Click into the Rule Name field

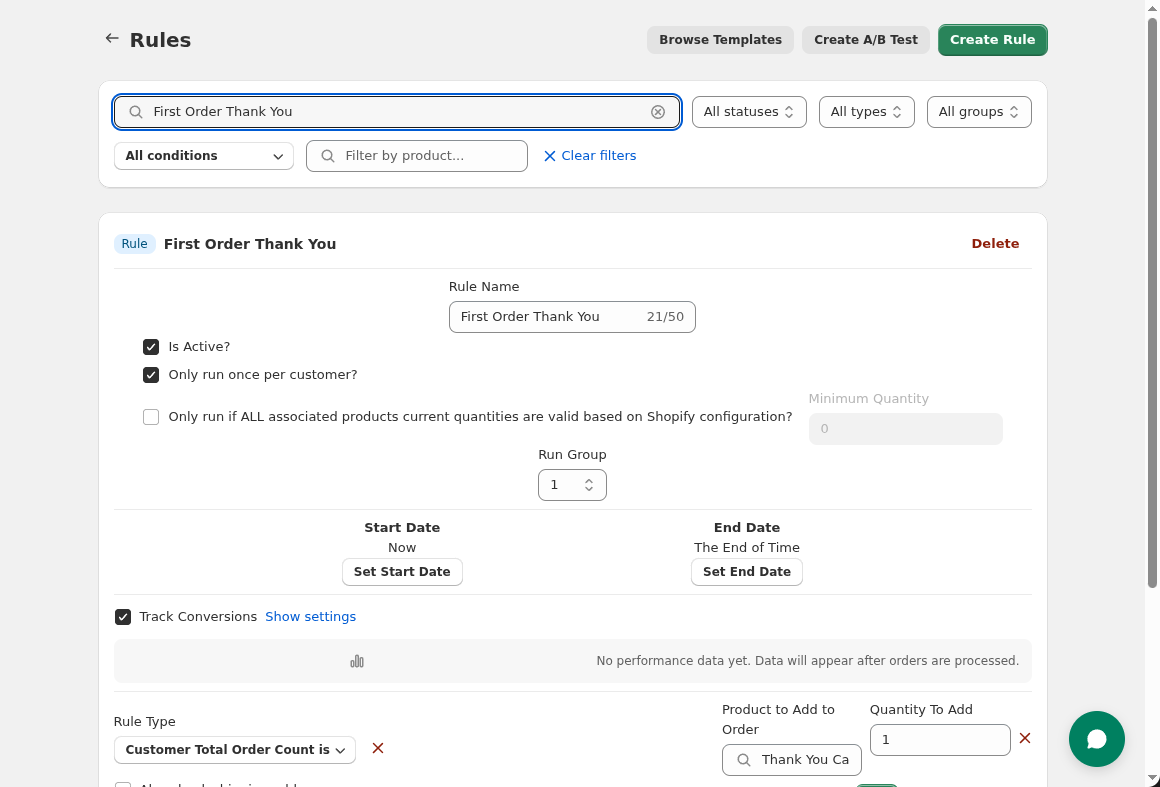(572, 317)
